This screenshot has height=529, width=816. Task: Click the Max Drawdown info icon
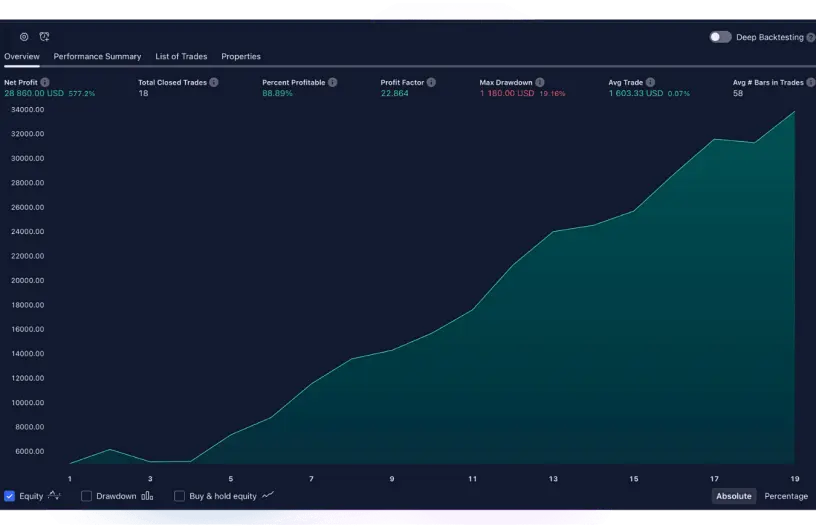point(540,83)
